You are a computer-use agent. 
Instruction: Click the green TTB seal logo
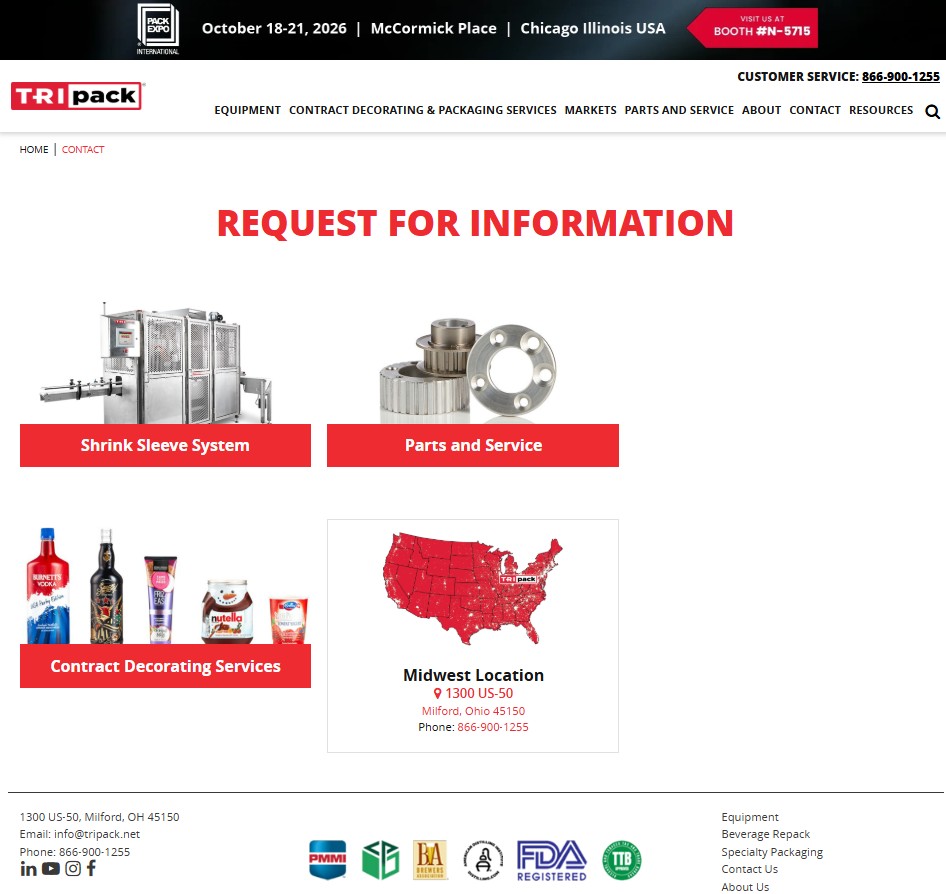pyautogui.click(x=622, y=860)
